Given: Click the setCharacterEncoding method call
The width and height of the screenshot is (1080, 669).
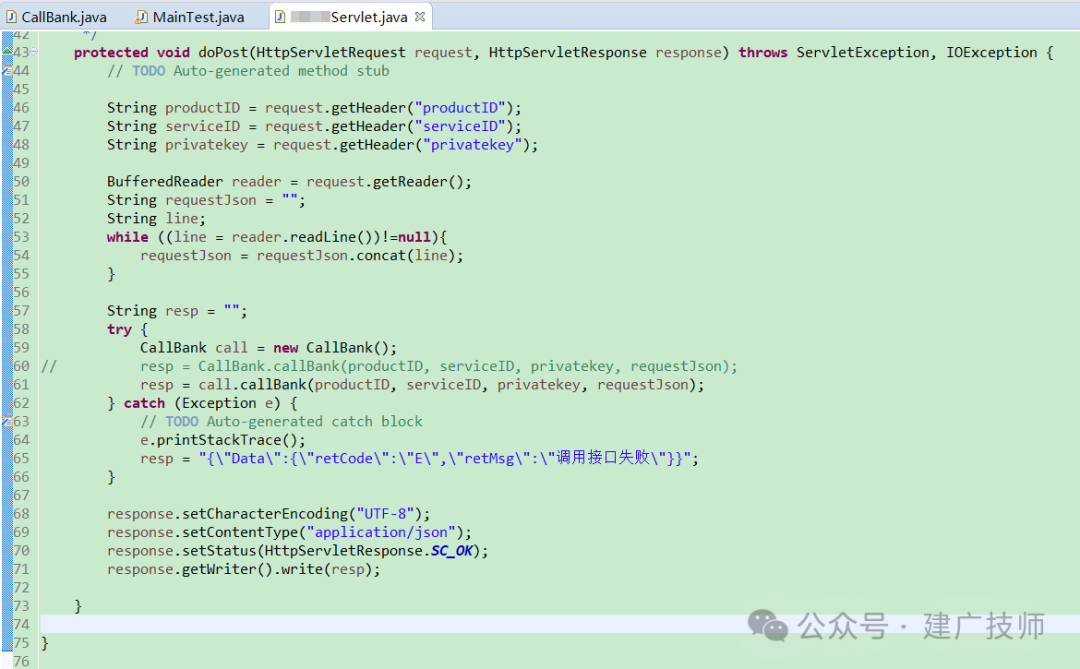Looking at the screenshot, I should click(x=264, y=514).
